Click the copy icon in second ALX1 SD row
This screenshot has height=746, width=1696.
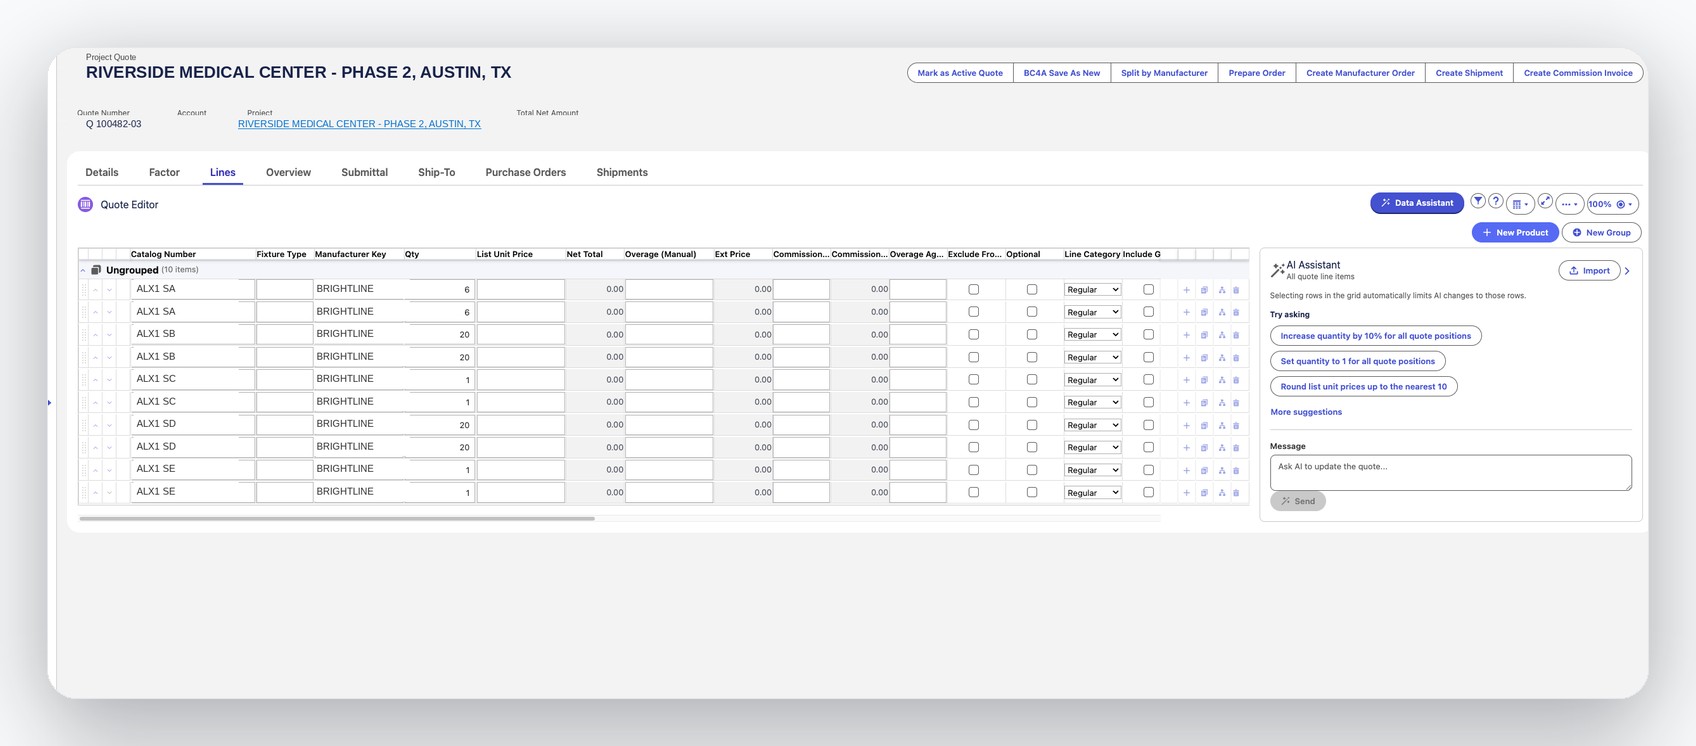[x=1204, y=448]
